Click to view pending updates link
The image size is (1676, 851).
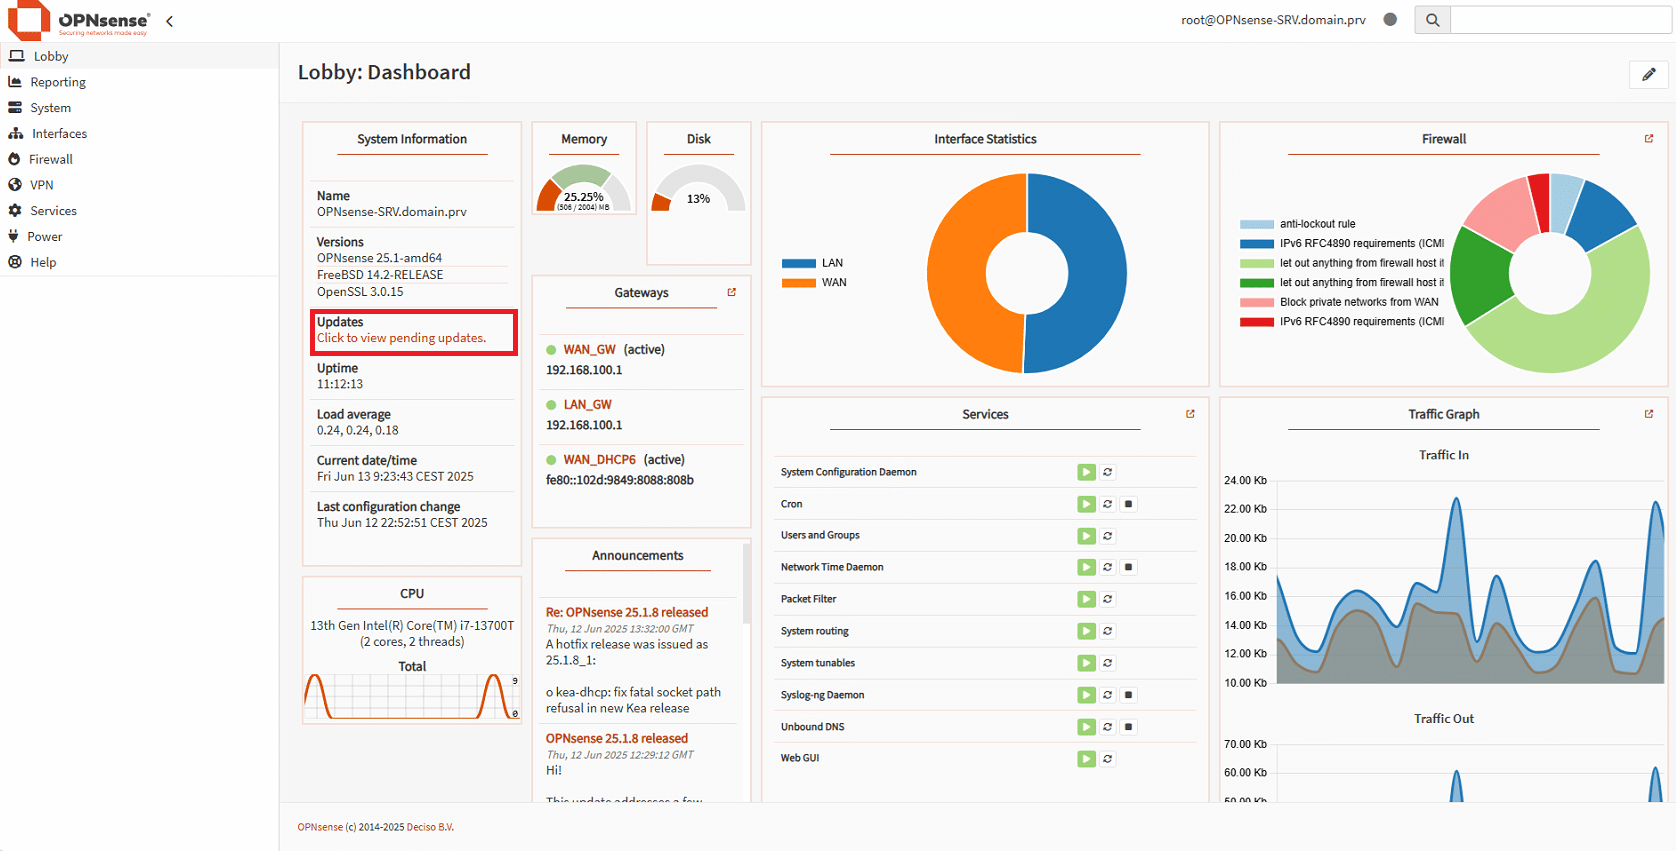click(401, 338)
